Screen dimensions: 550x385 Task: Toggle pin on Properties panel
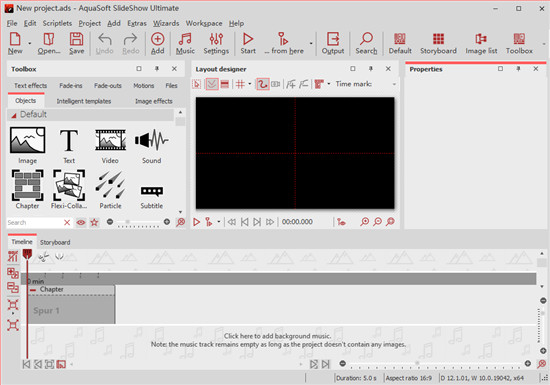pyautogui.click(x=518, y=69)
